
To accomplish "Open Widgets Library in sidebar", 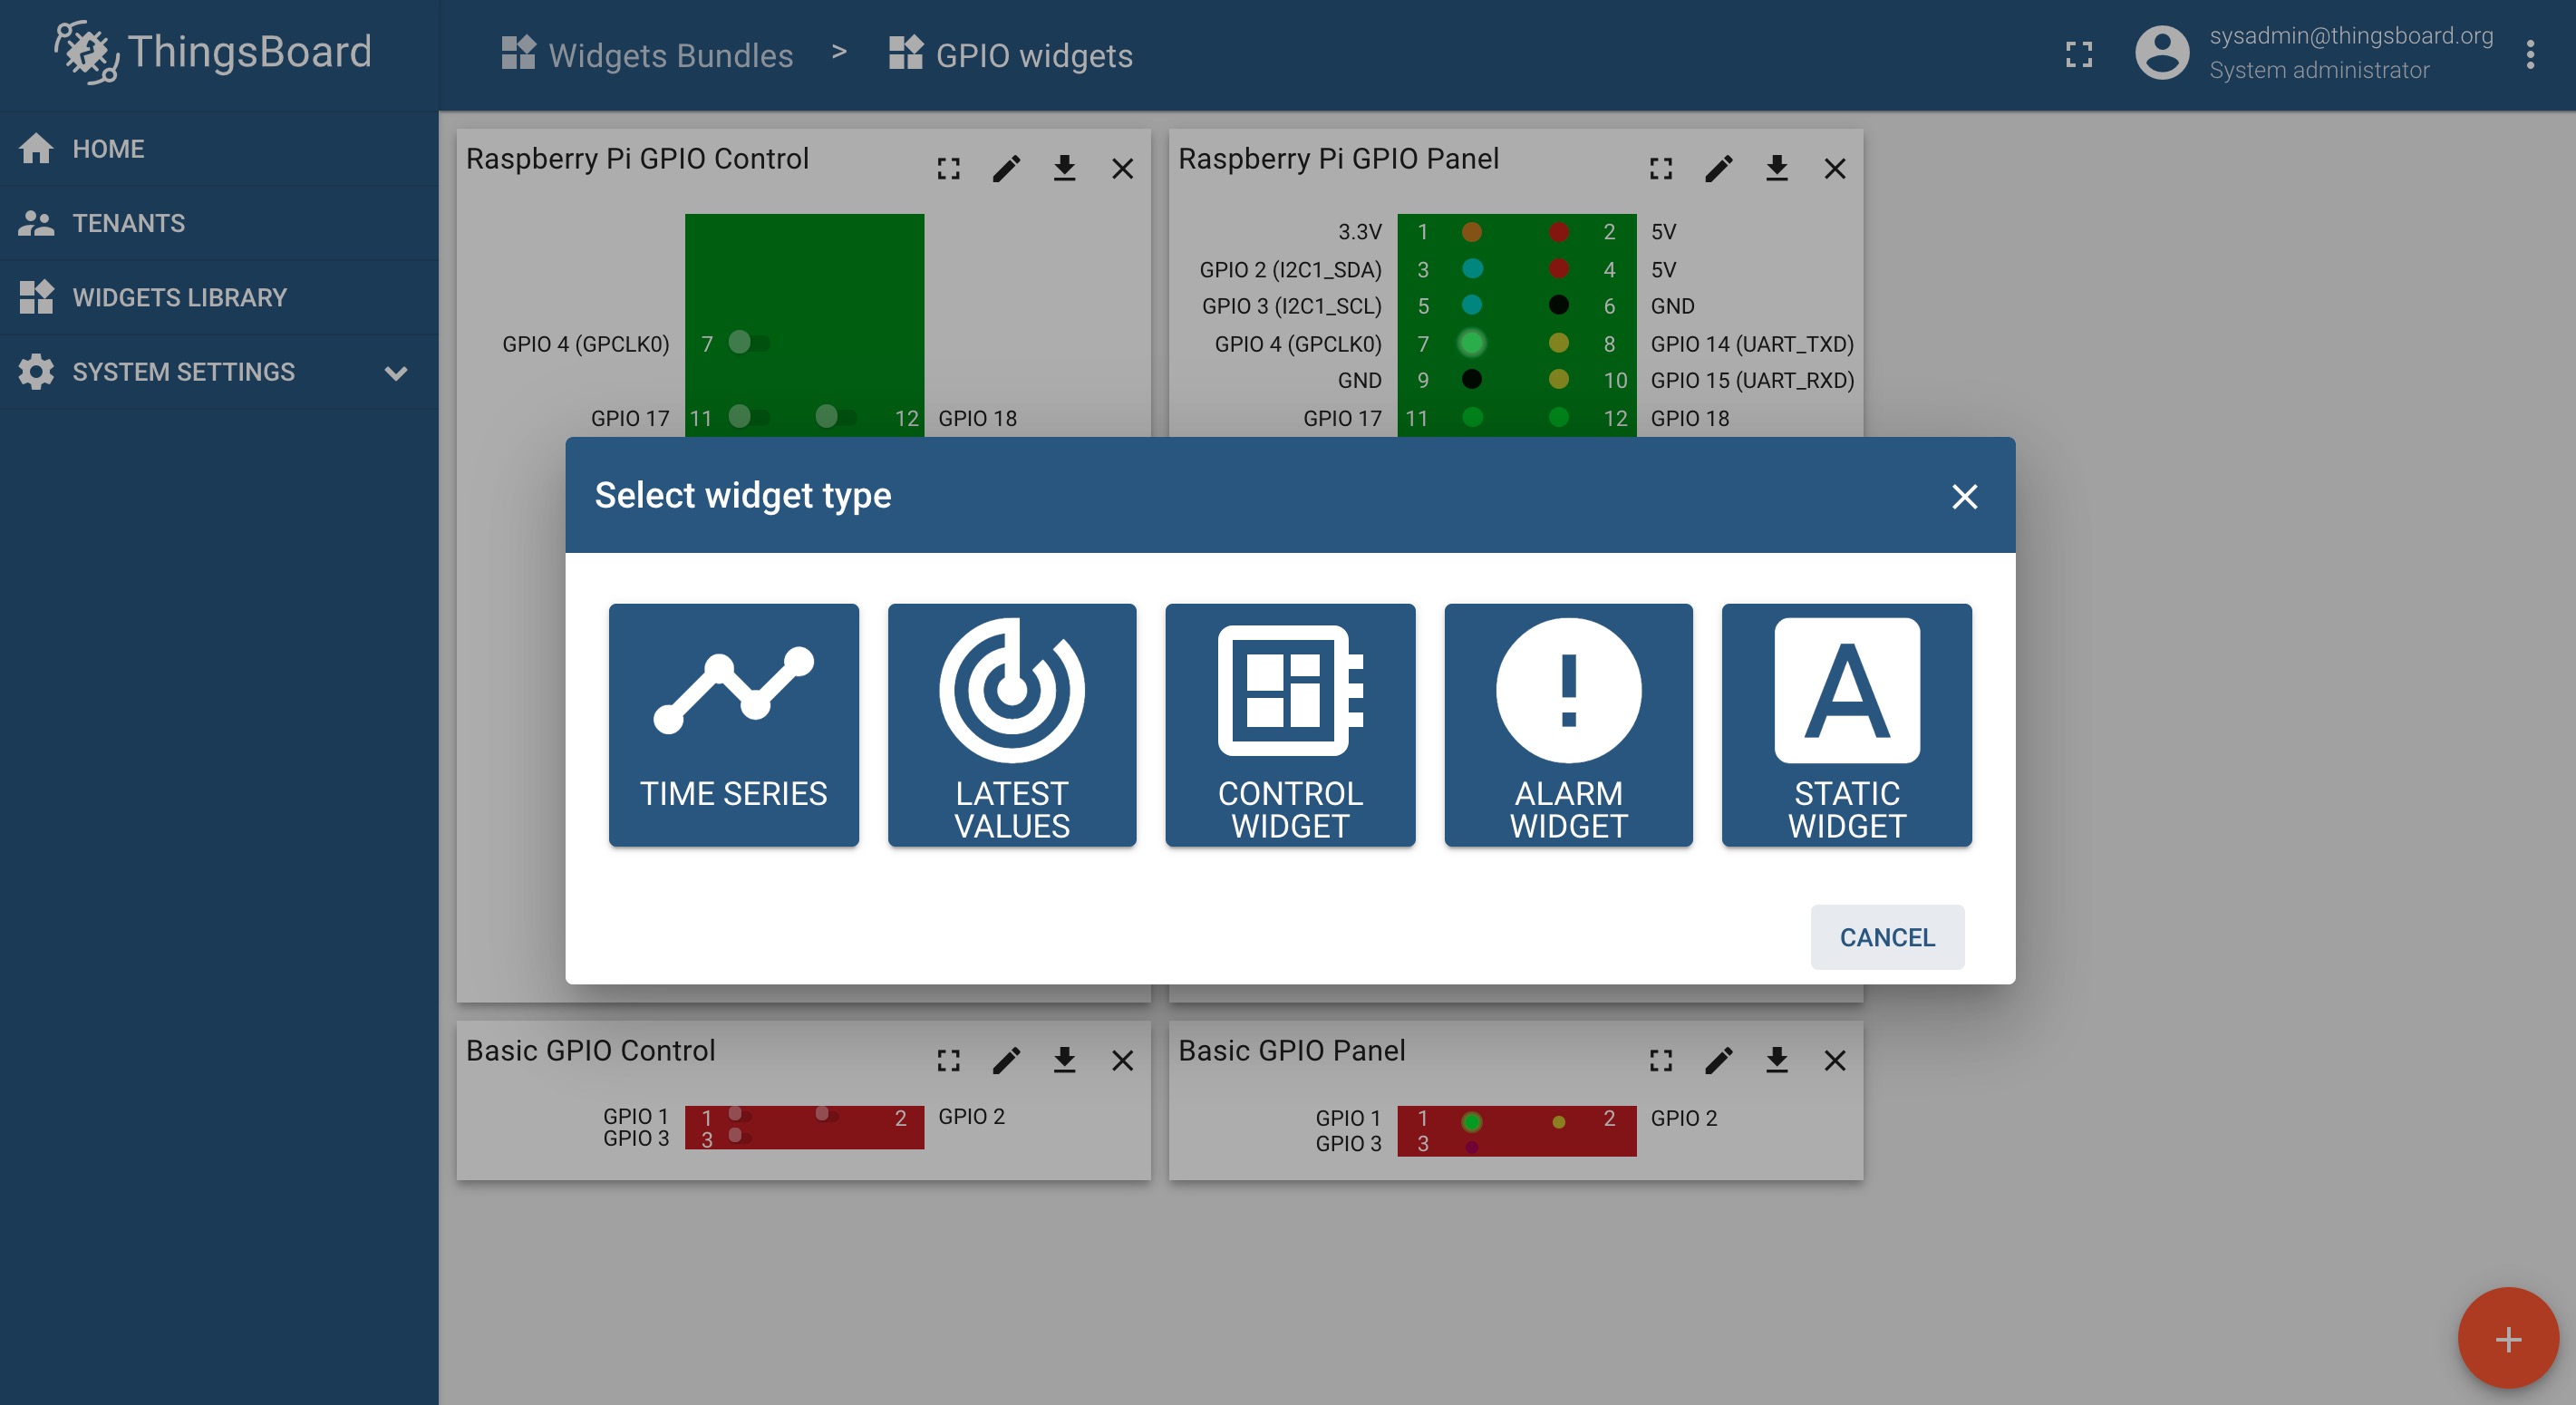I will pyautogui.click(x=179, y=297).
